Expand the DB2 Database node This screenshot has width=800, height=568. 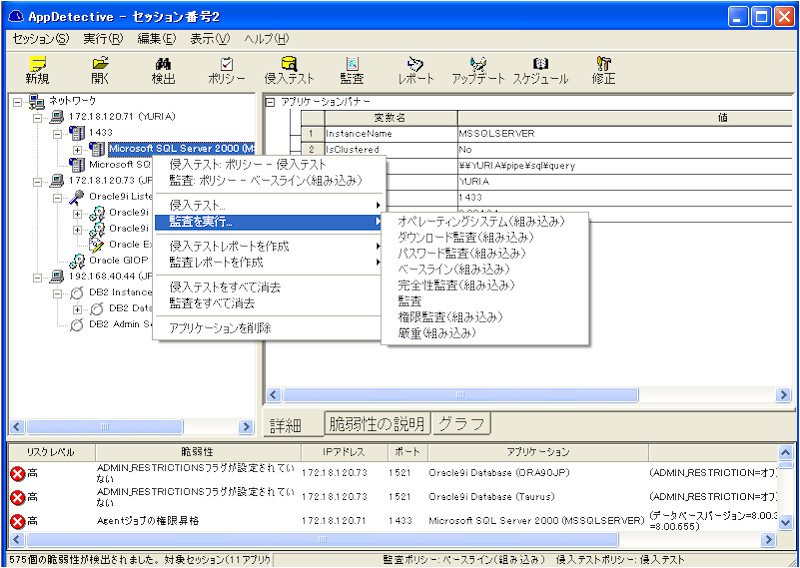[x=78, y=309]
